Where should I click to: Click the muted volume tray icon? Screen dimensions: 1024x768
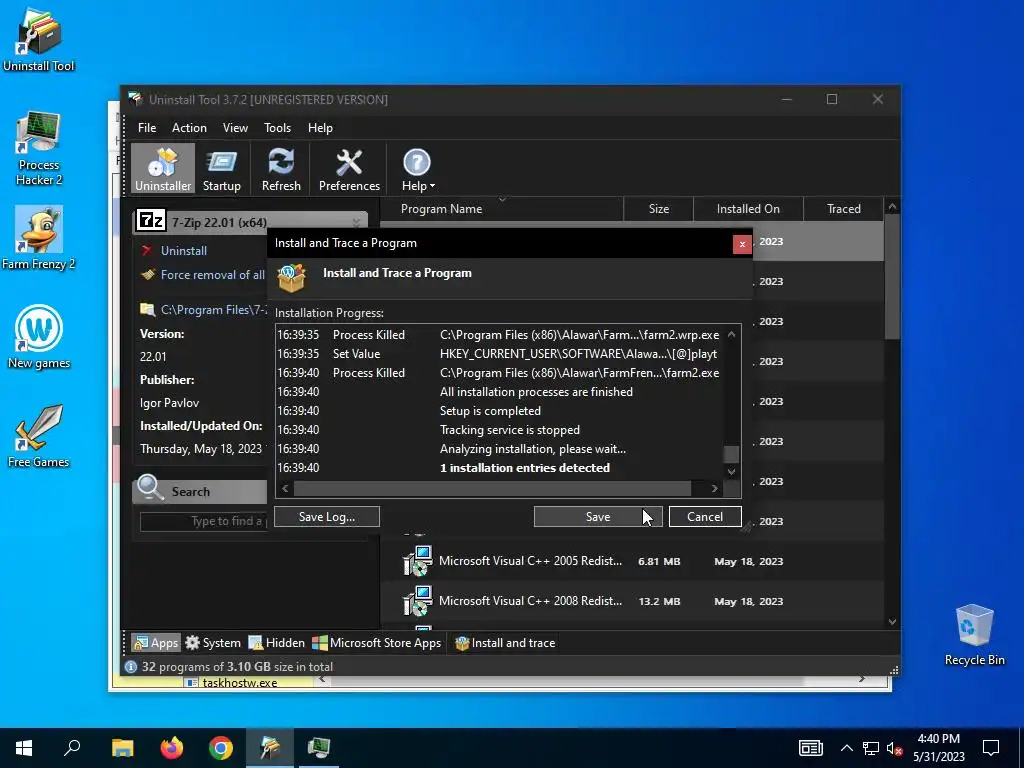(894, 748)
